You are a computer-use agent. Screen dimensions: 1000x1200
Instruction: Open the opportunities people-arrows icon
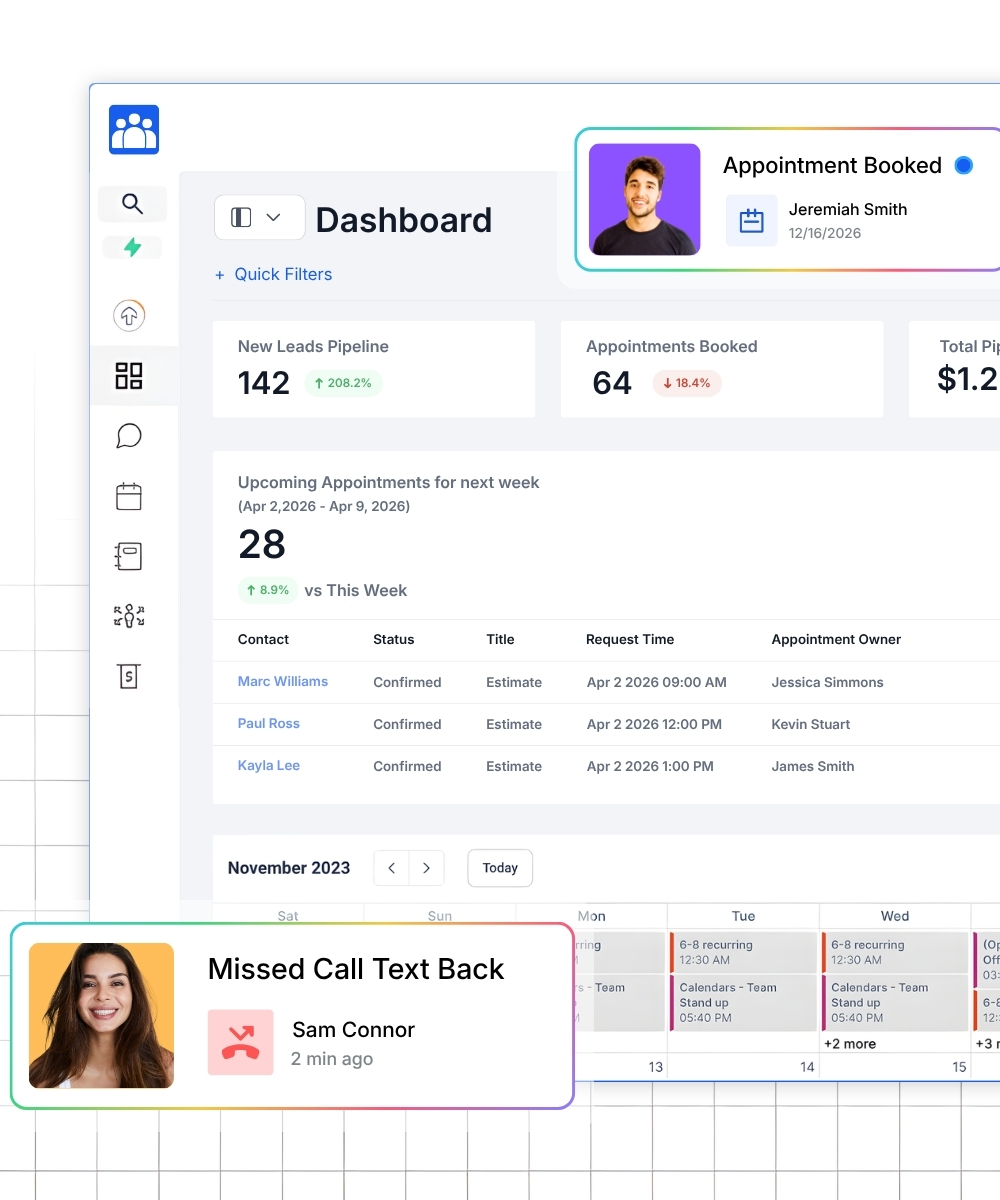pyautogui.click(x=129, y=616)
